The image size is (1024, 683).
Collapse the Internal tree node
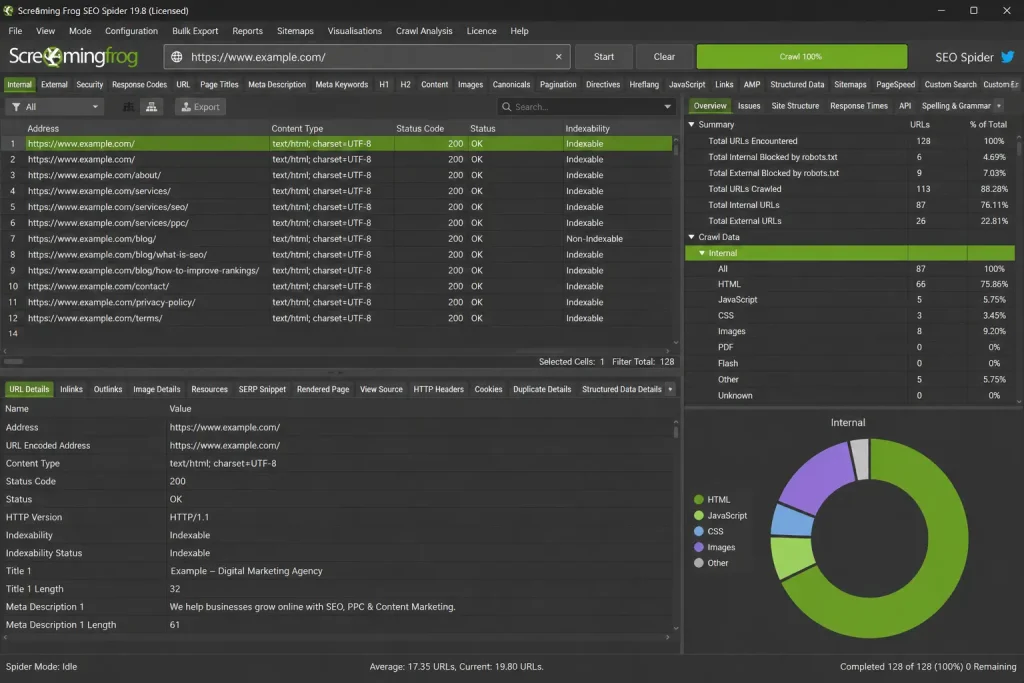click(x=702, y=253)
